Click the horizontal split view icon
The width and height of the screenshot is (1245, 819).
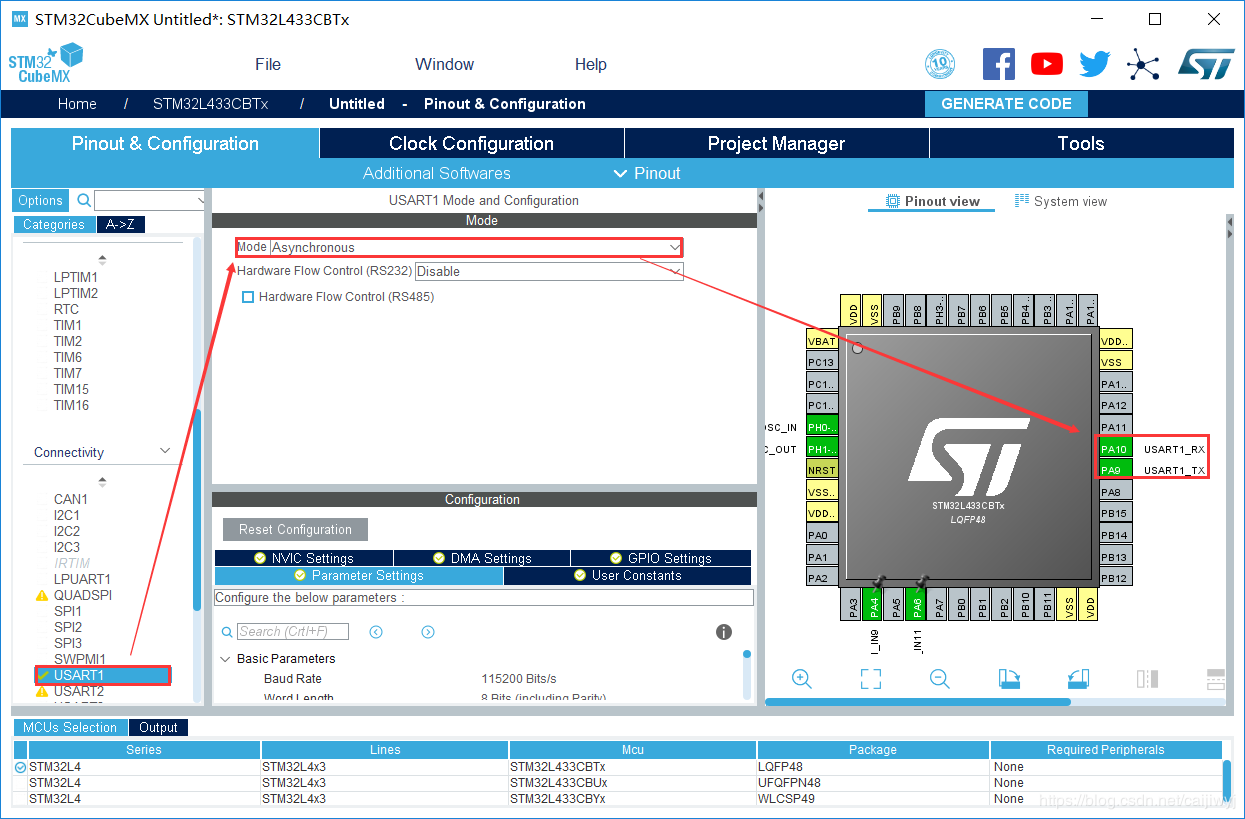click(1215, 679)
